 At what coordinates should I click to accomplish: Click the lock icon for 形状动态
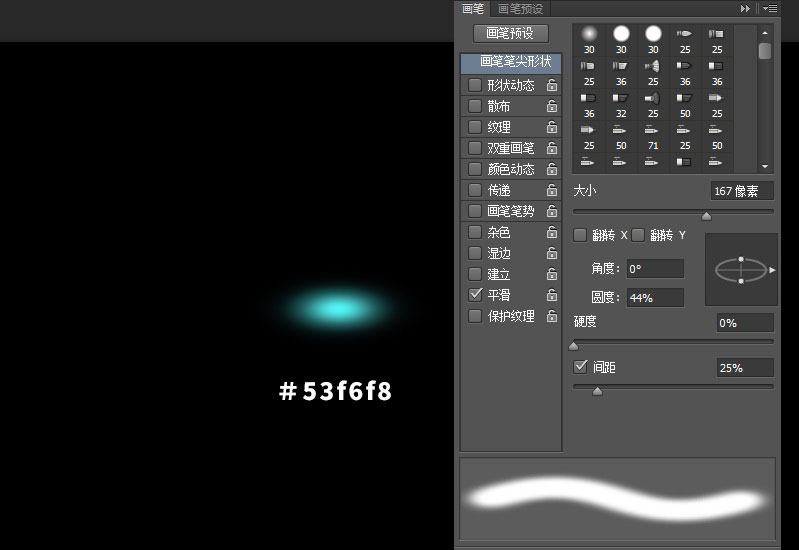[x=552, y=85]
